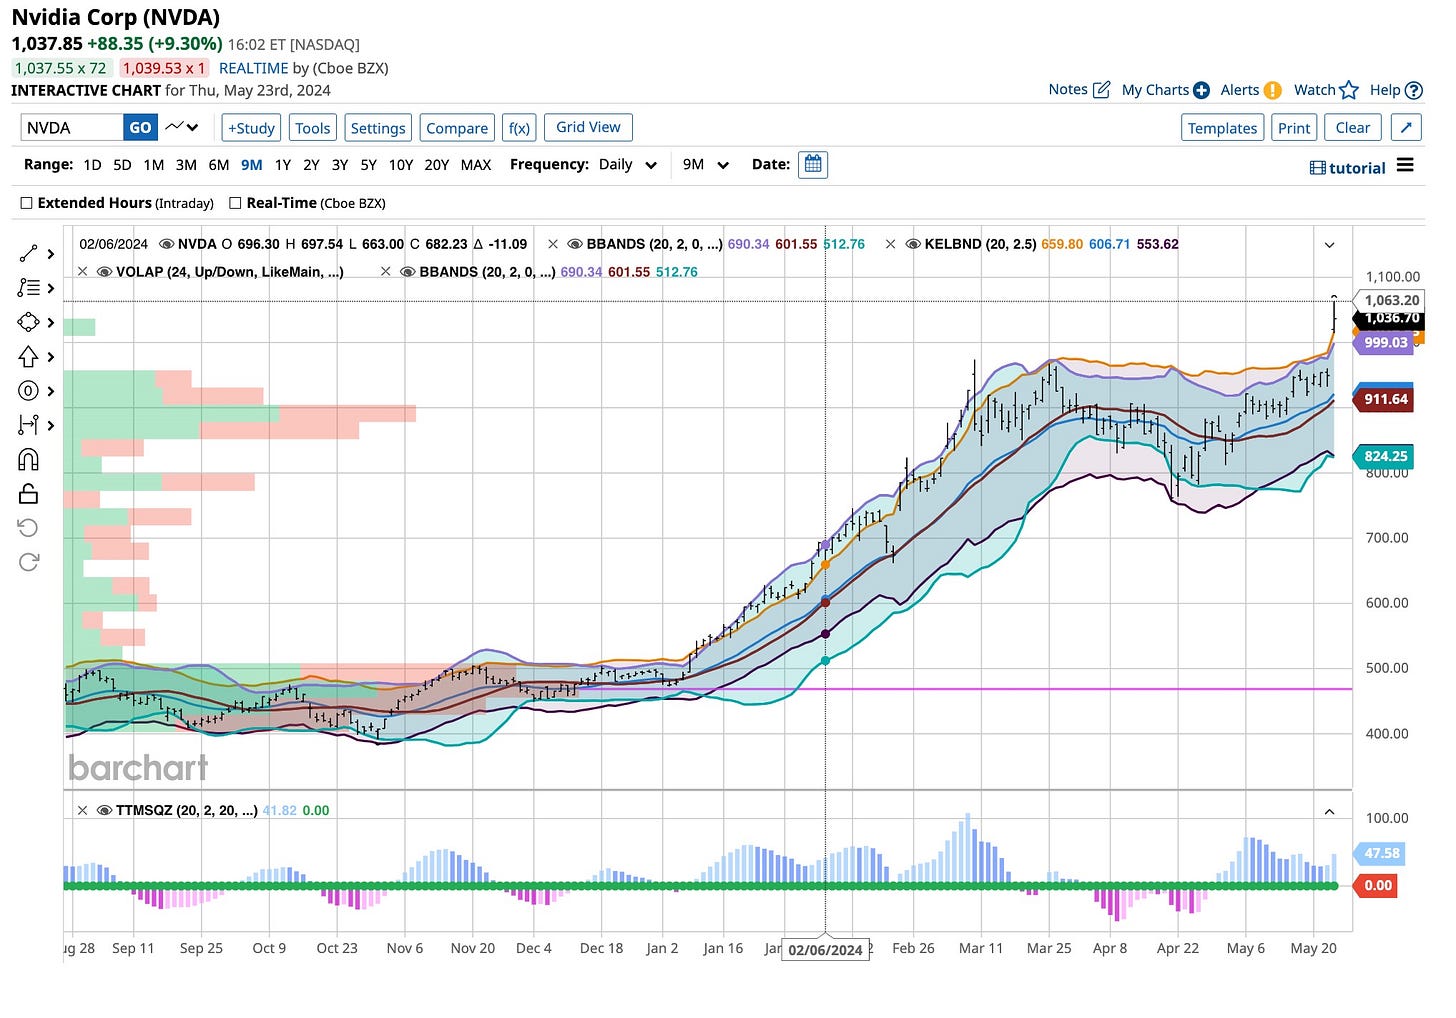This screenshot has height=1018, width=1456.
Task: Redo last chart action
Action: pyautogui.click(x=28, y=562)
